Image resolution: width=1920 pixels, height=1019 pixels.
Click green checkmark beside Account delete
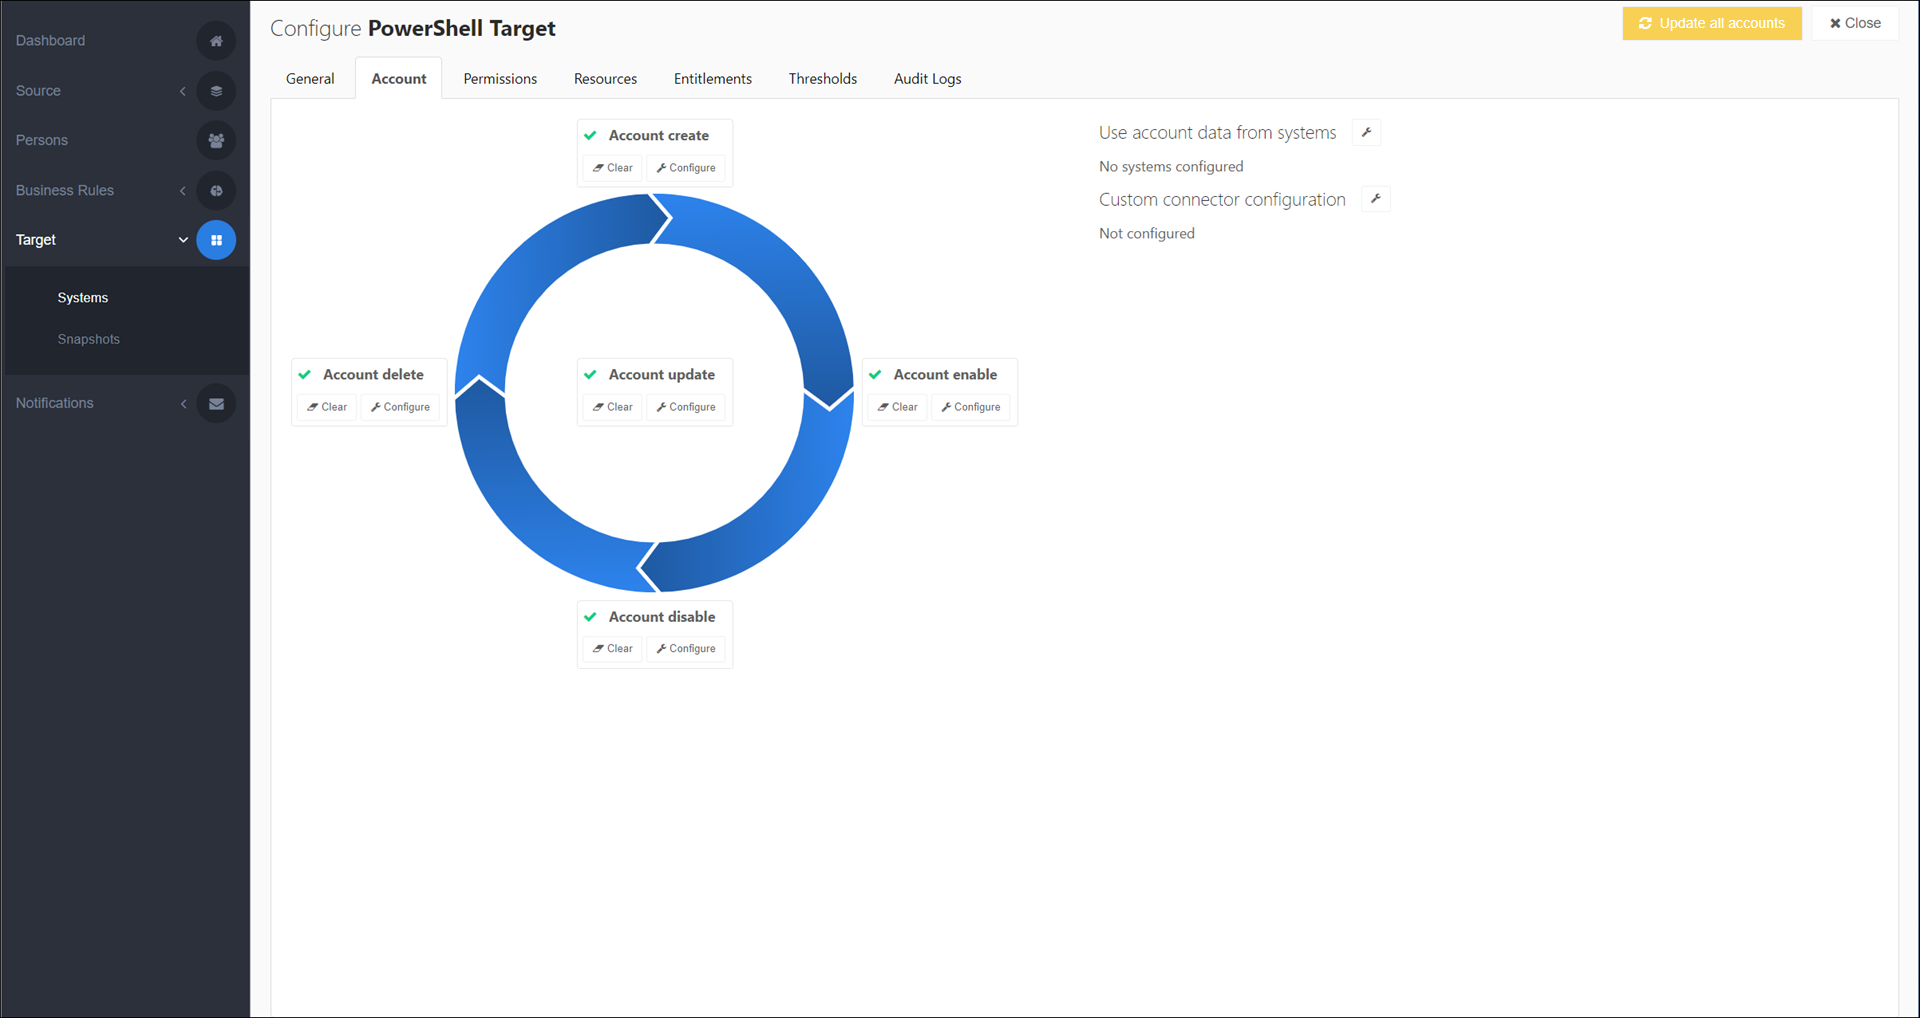tap(305, 375)
